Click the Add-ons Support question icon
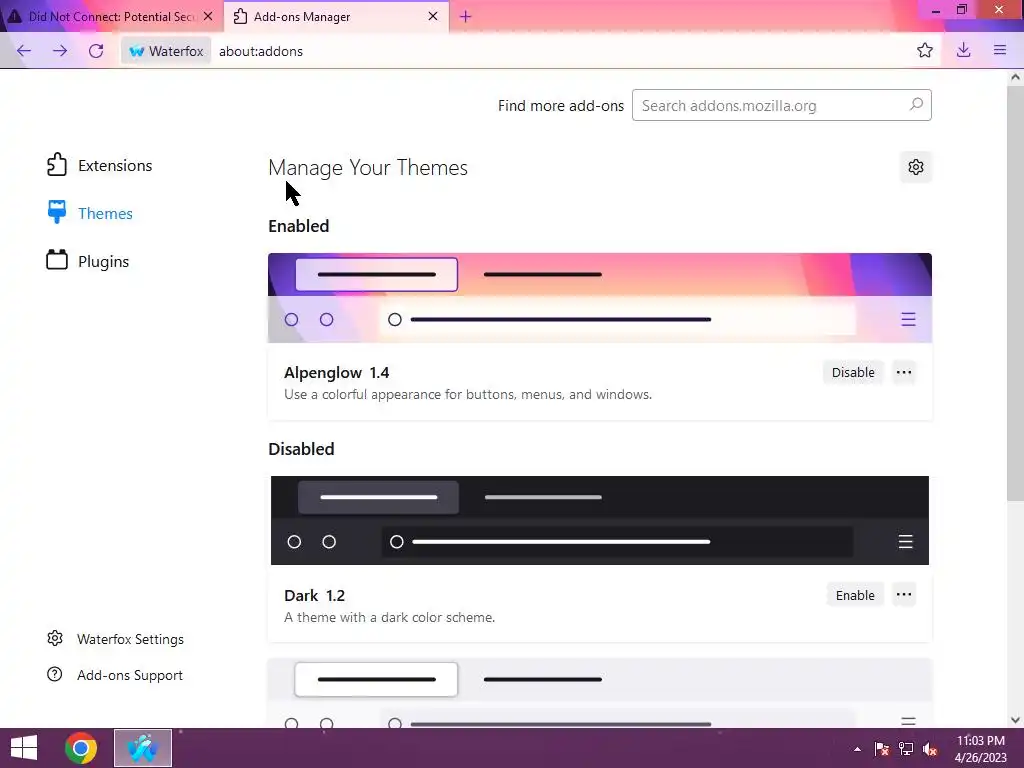Screen dimensions: 1024x768 pyautogui.click(x=55, y=674)
